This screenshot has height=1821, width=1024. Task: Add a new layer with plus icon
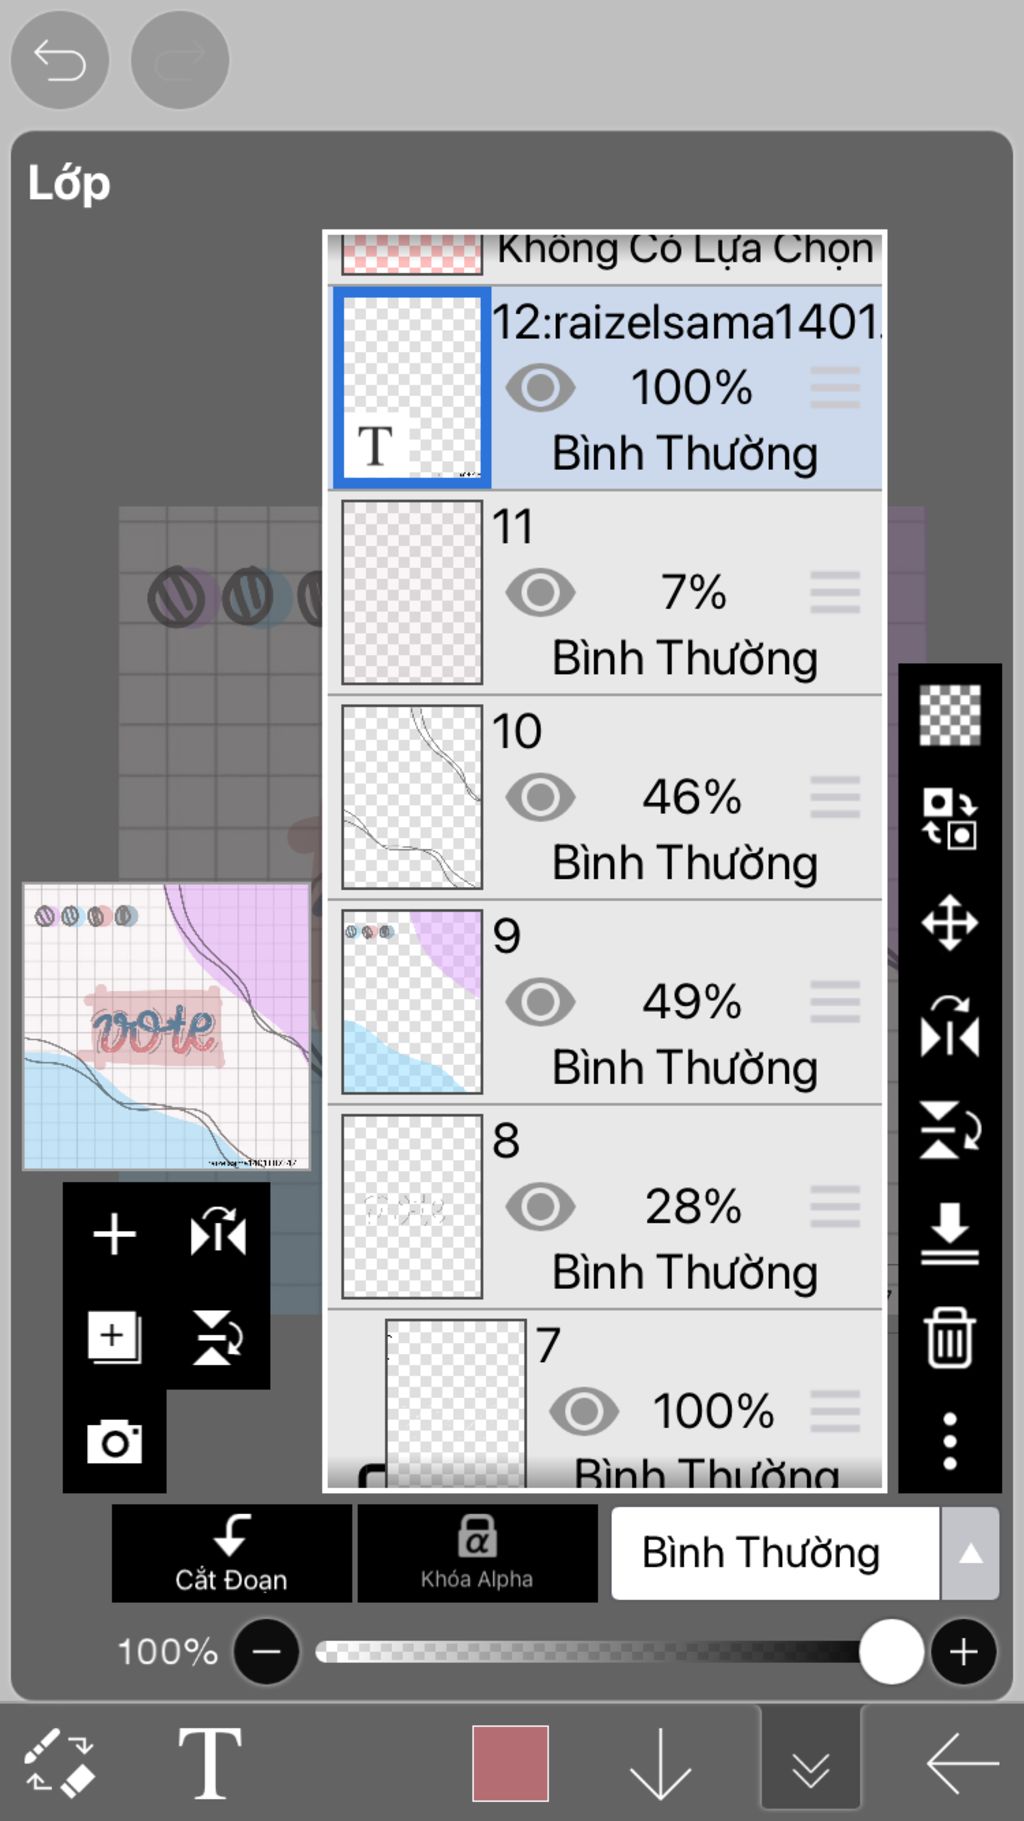(114, 1234)
